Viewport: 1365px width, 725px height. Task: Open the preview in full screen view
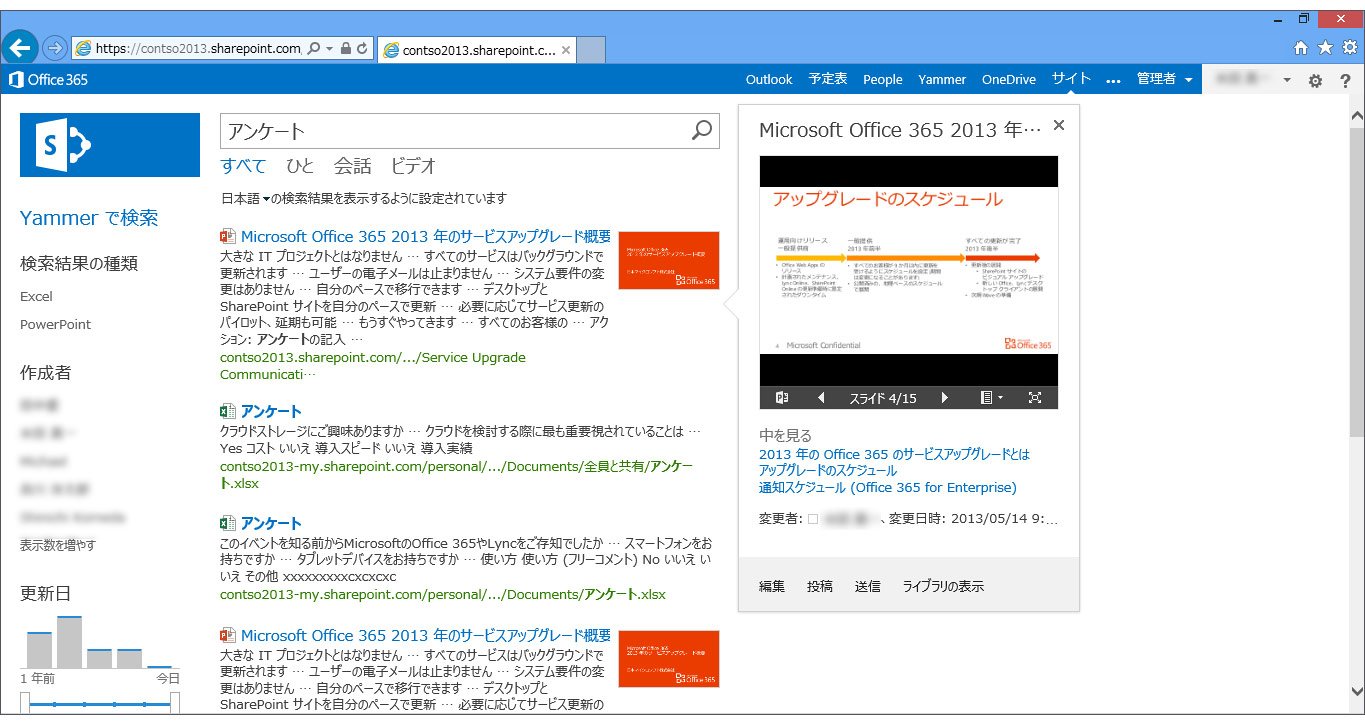click(1035, 398)
